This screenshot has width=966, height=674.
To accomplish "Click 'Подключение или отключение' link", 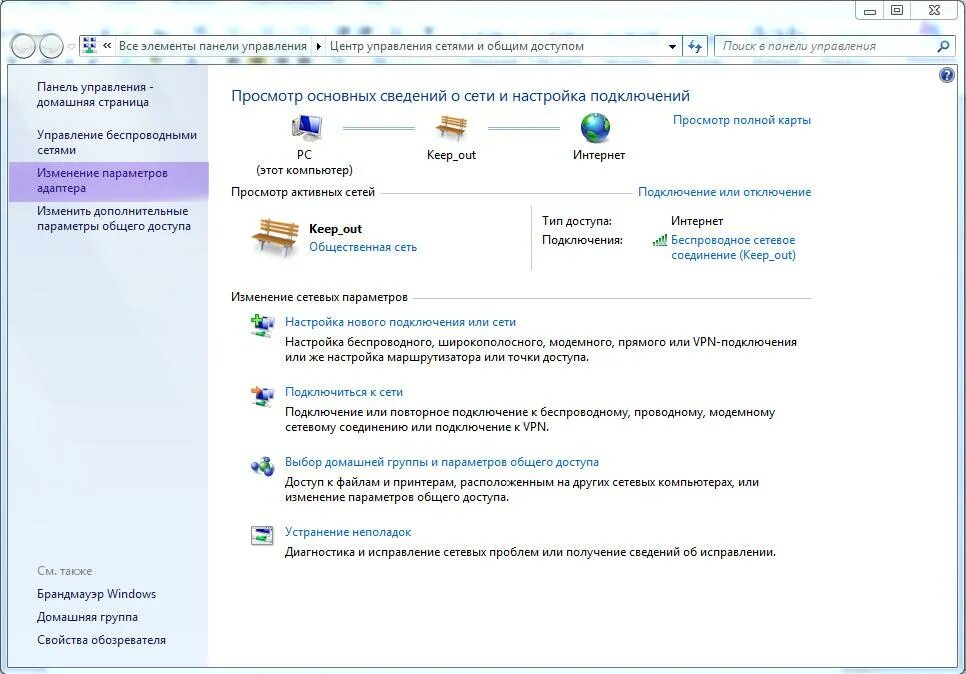I will click(724, 192).
